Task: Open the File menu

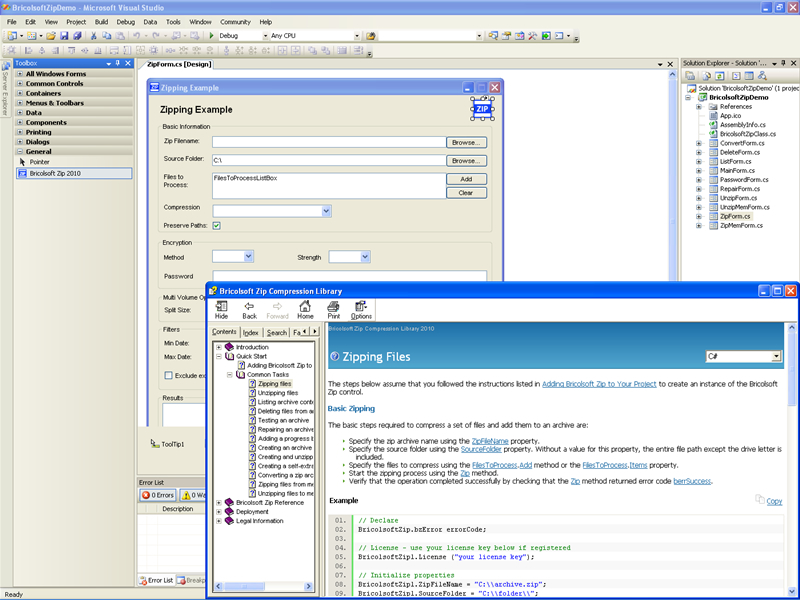Action: point(12,22)
